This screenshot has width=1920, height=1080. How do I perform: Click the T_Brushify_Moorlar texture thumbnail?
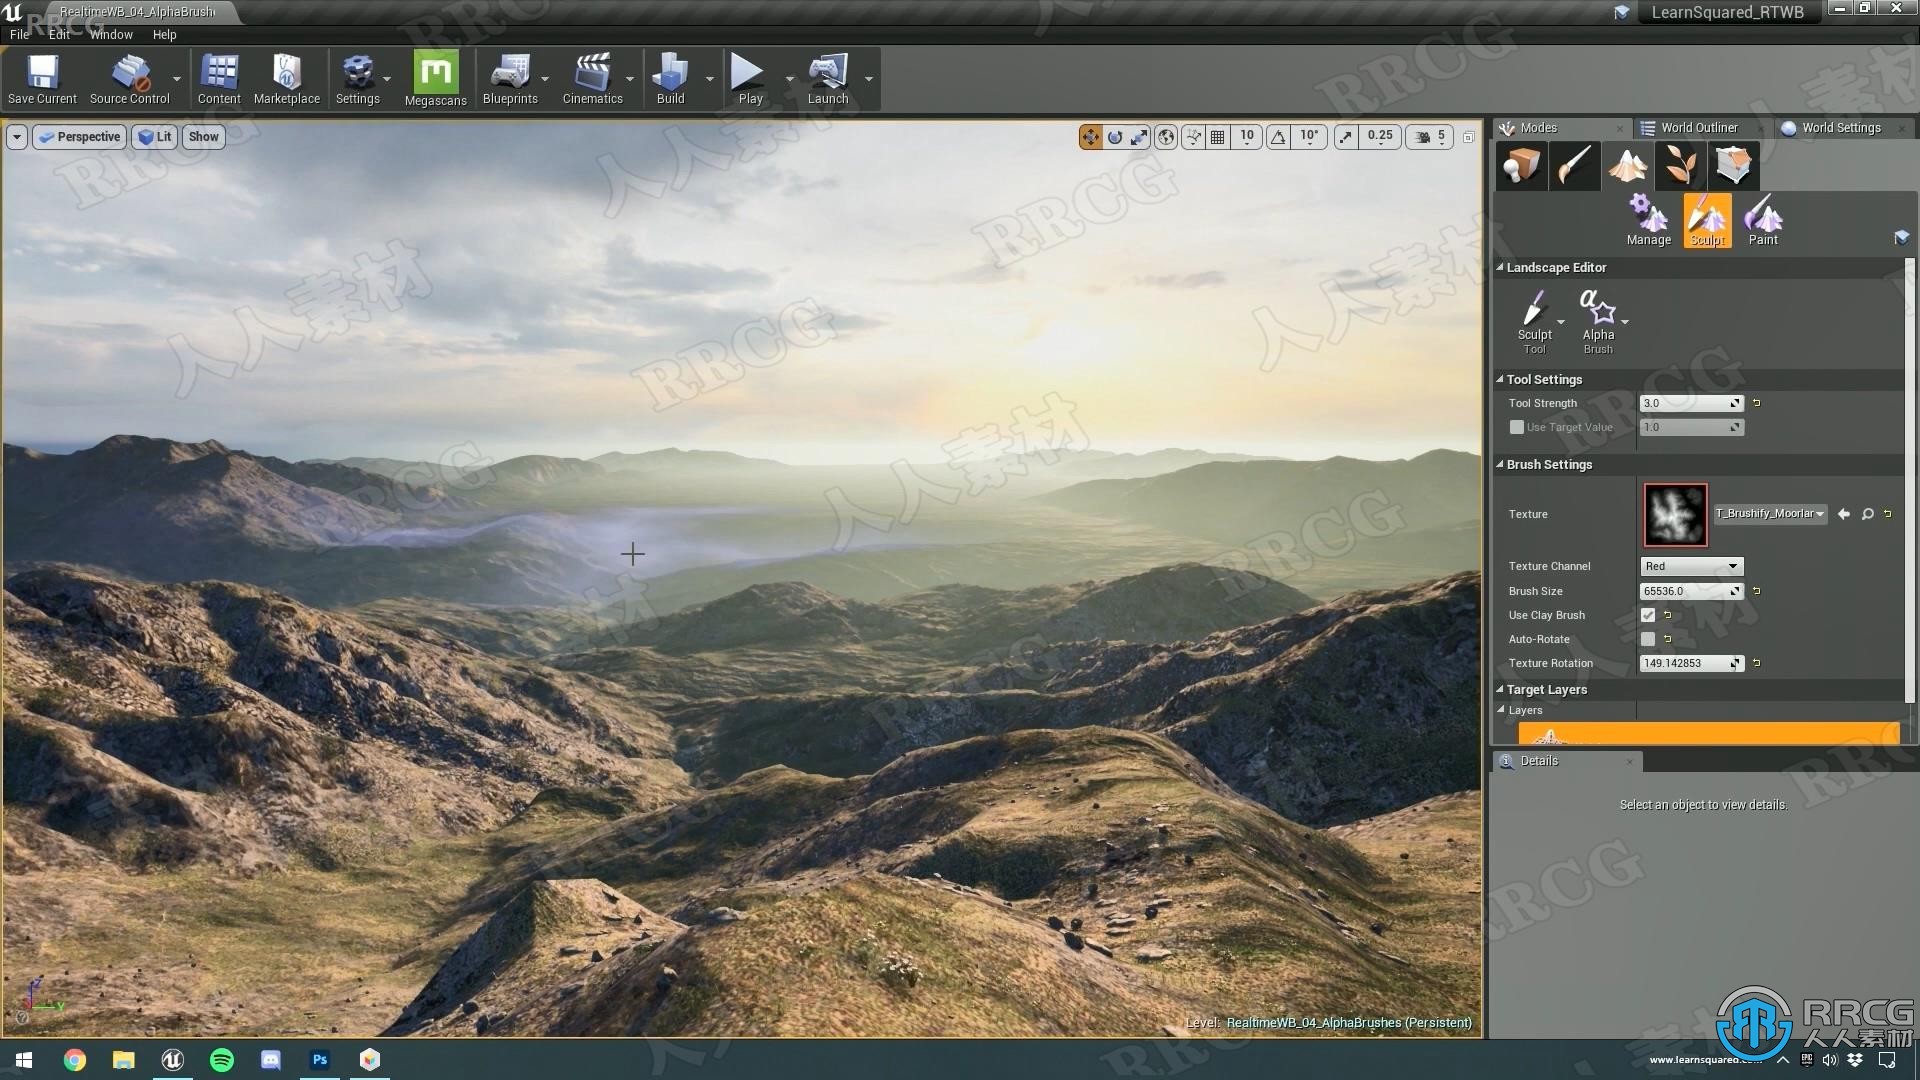(x=1673, y=513)
